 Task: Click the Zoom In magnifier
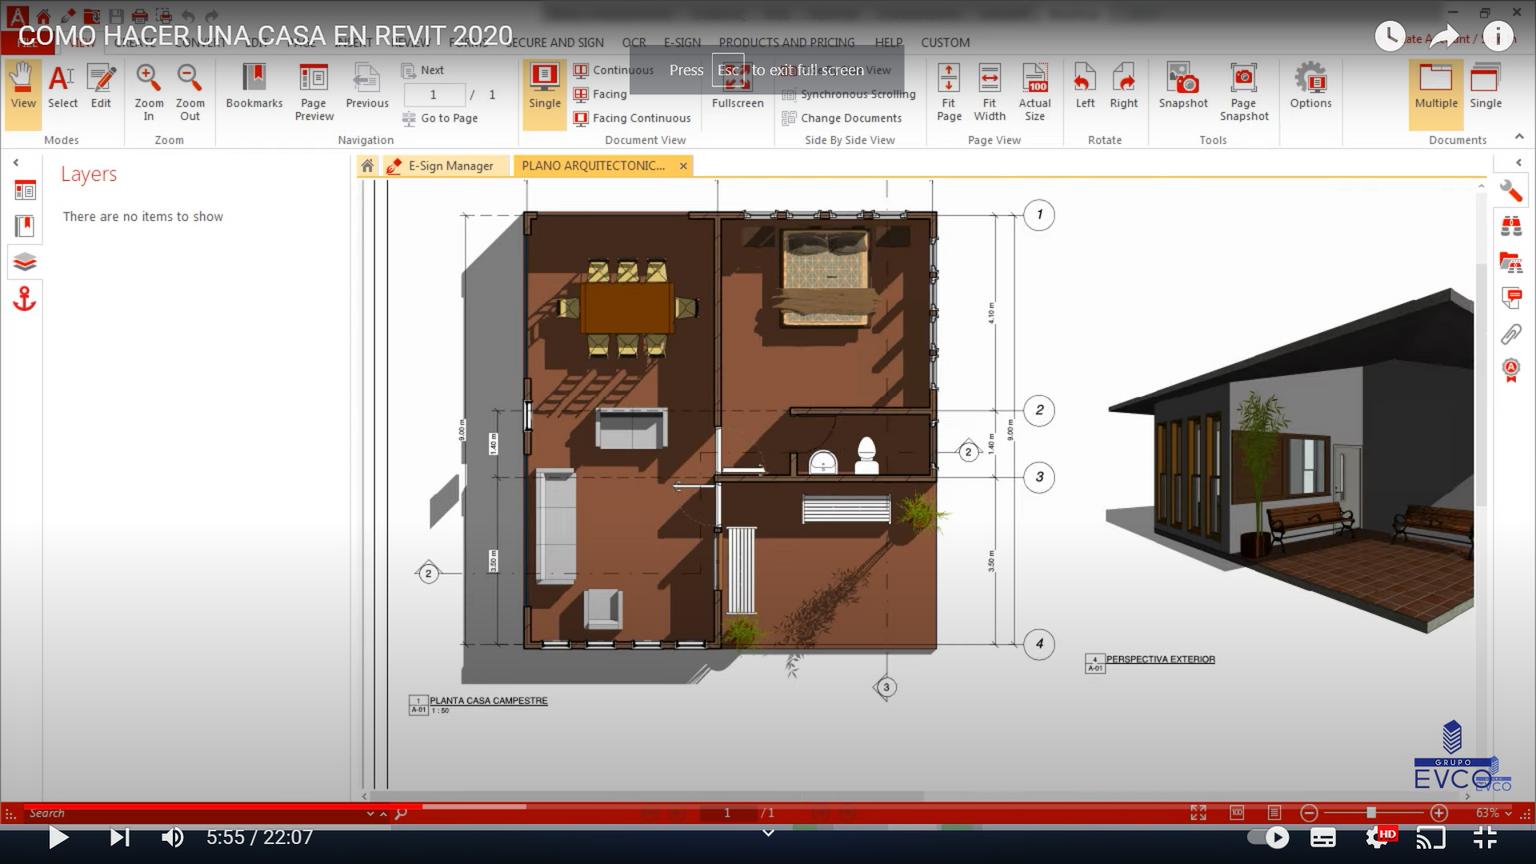(x=149, y=93)
